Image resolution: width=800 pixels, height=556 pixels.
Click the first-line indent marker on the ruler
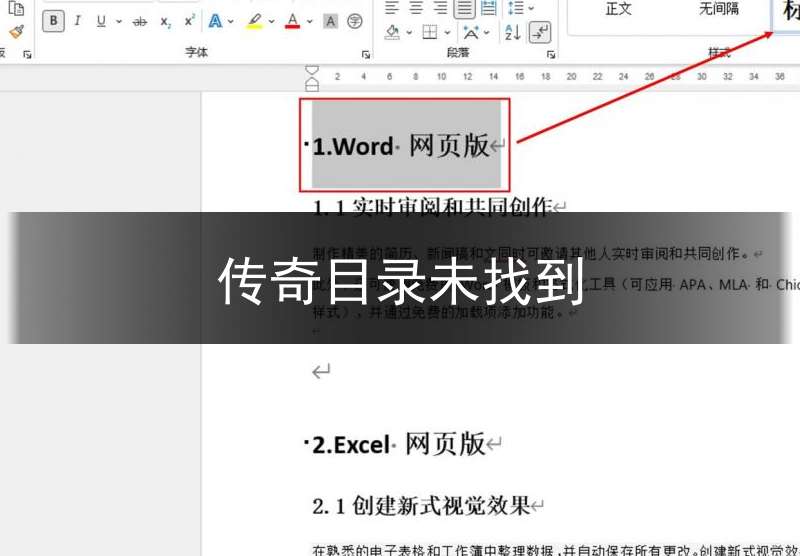click(312, 70)
